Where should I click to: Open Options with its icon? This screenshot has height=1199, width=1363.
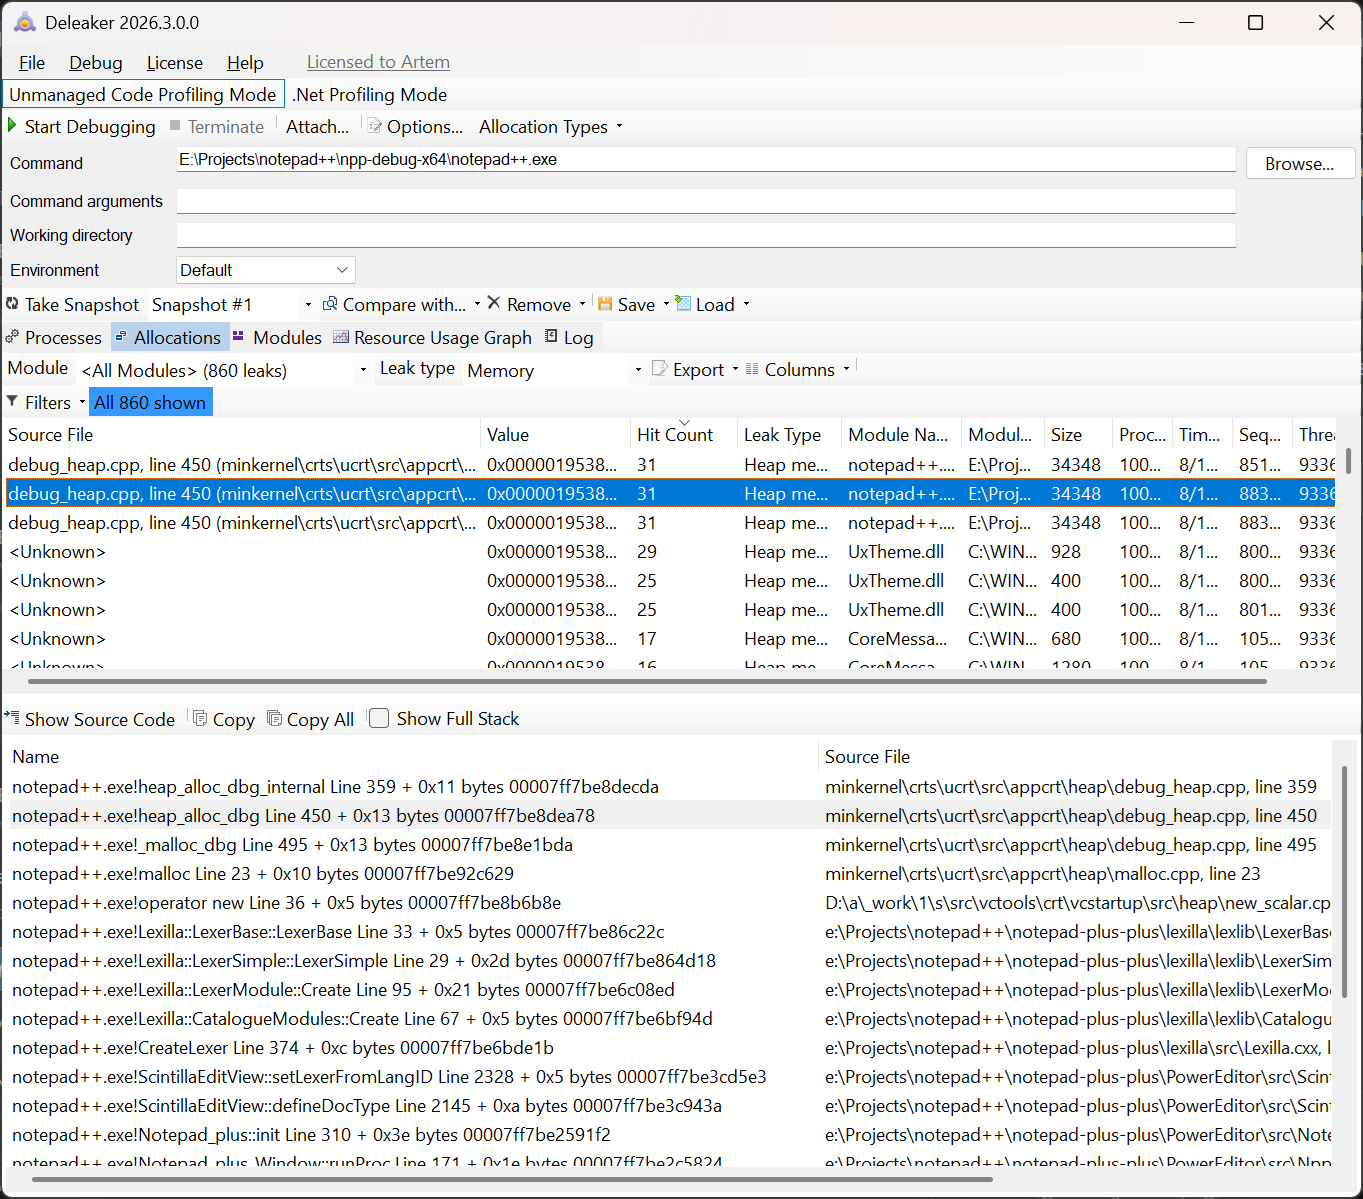tap(375, 126)
